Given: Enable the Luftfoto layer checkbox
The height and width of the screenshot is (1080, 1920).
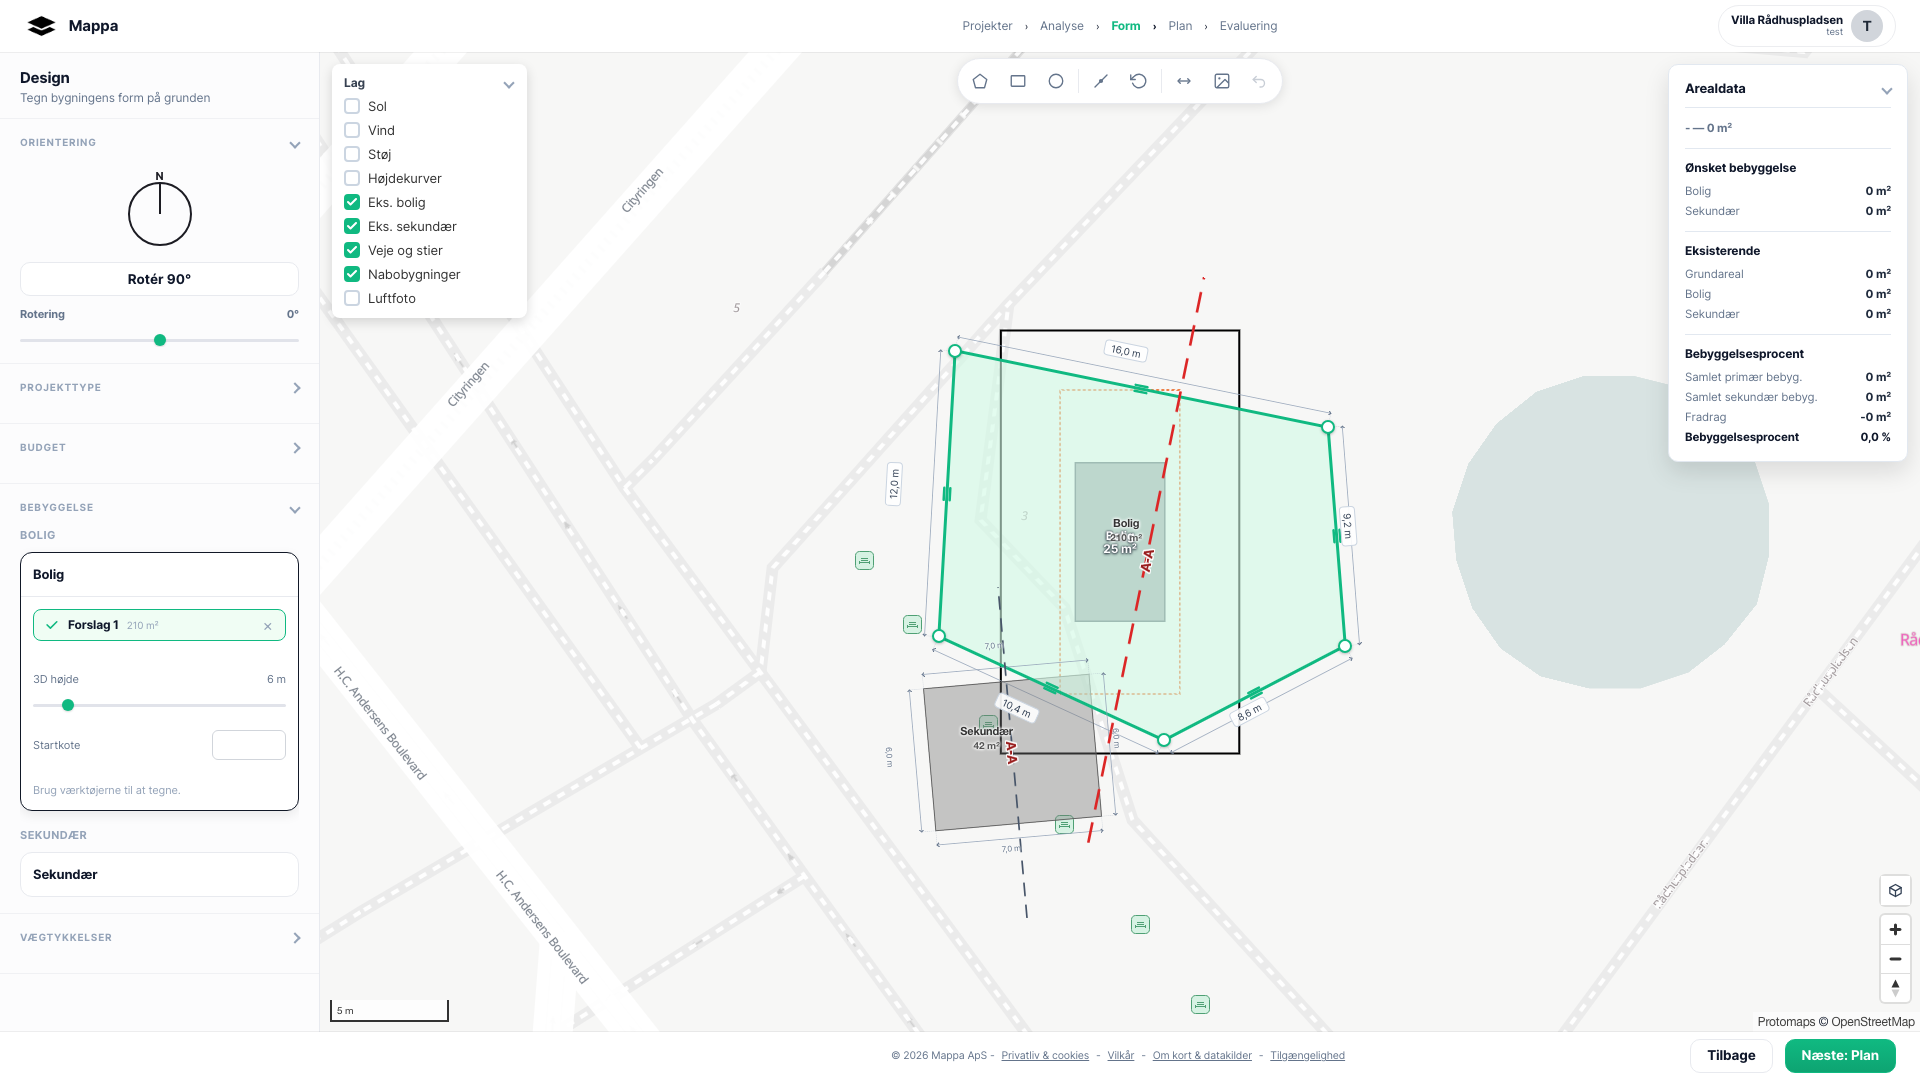Looking at the screenshot, I should [x=352, y=298].
